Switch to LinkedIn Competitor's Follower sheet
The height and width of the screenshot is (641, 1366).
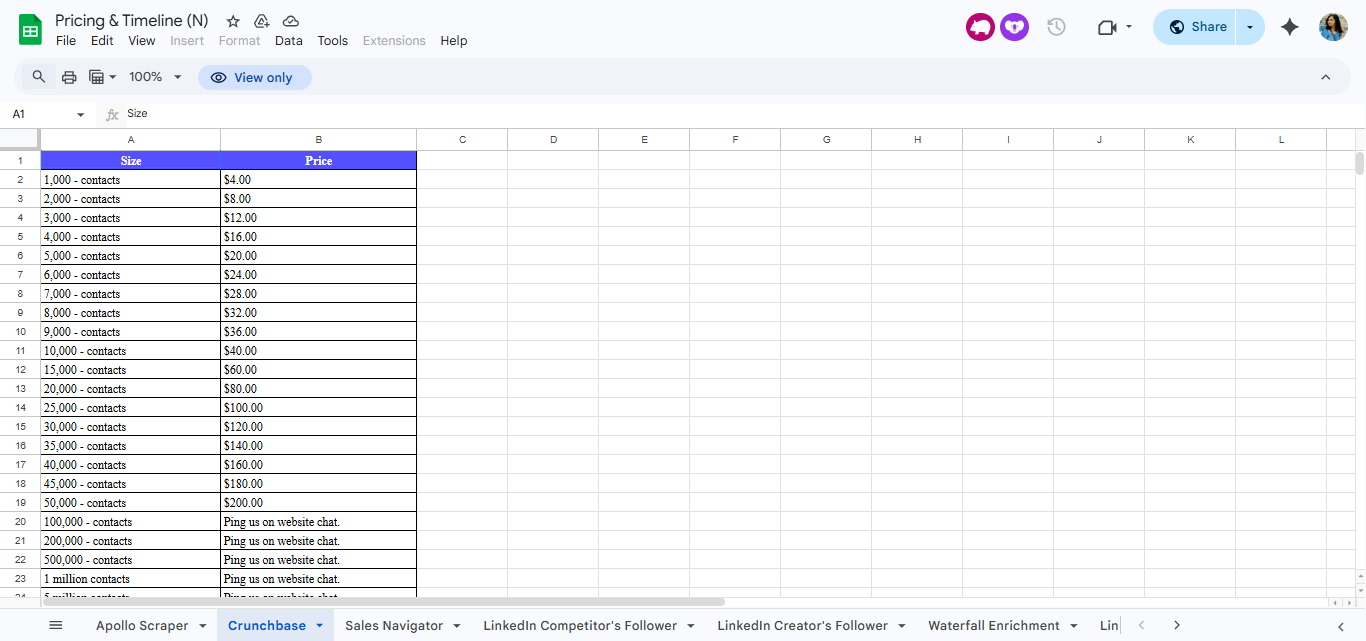click(580, 626)
